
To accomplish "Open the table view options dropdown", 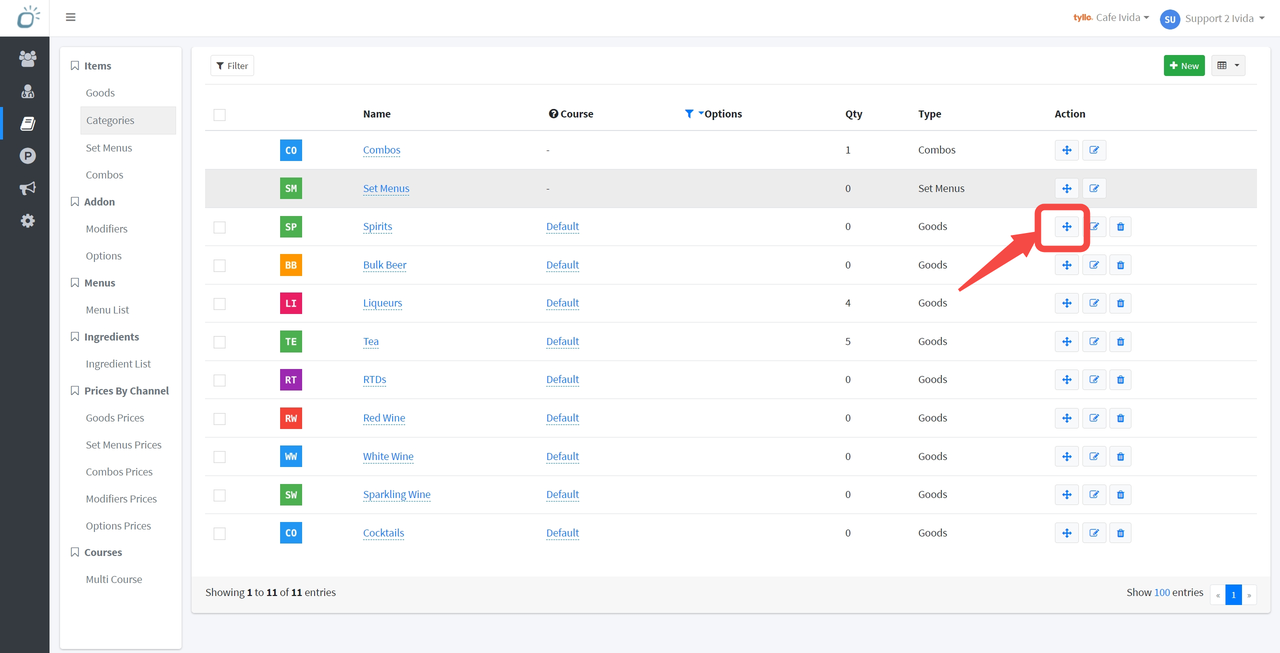I will [x=1228, y=66].
